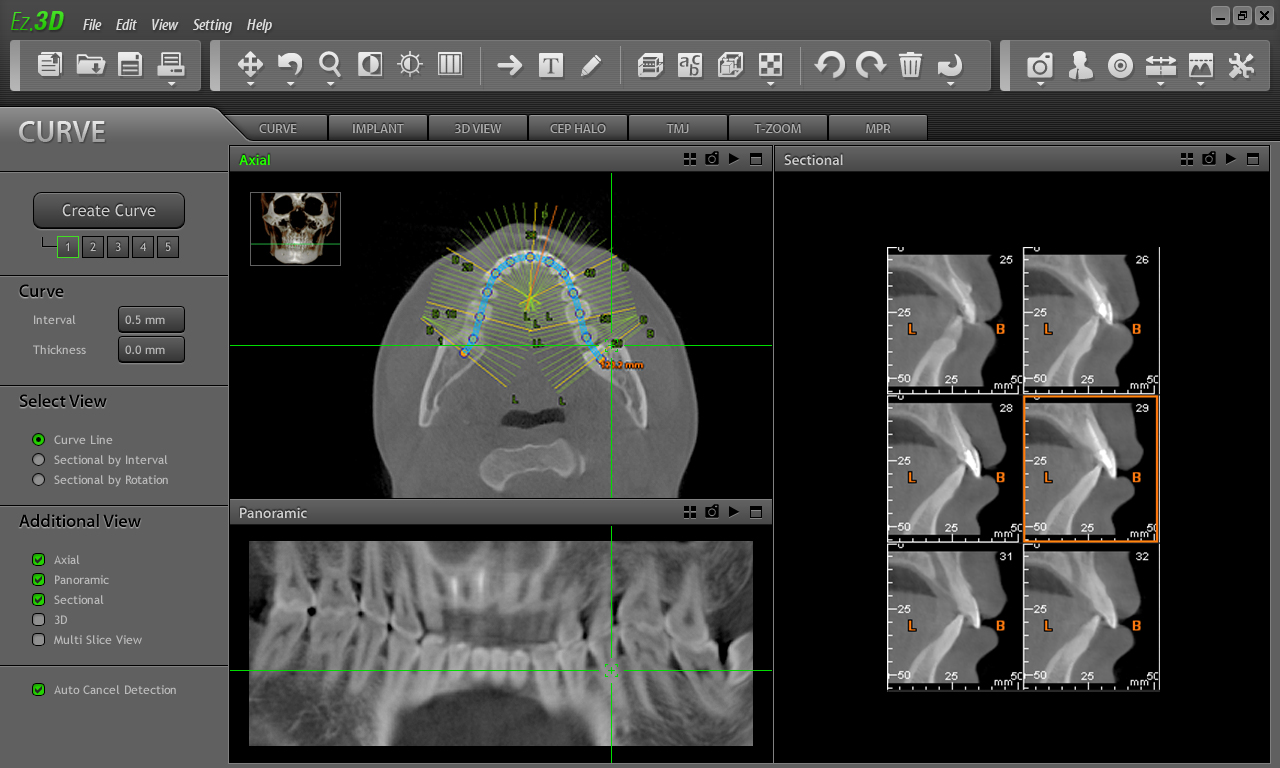The height and width of the screenshot is (768, 1280).
Task: Enable the 3D additional view checkbox
Action: (39, 619)
